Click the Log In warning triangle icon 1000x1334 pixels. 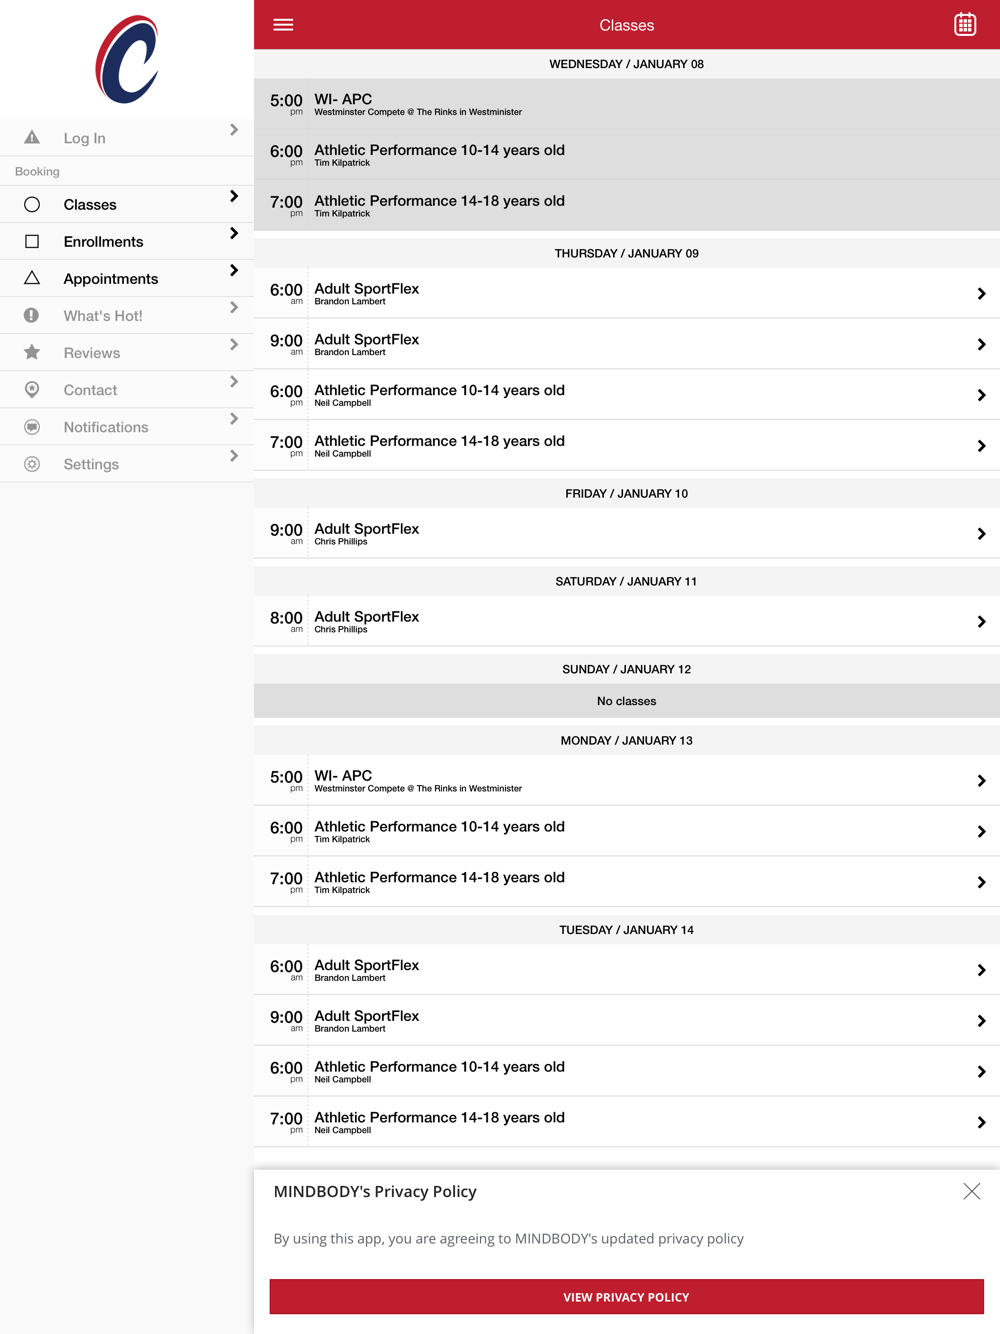(32, 138)
